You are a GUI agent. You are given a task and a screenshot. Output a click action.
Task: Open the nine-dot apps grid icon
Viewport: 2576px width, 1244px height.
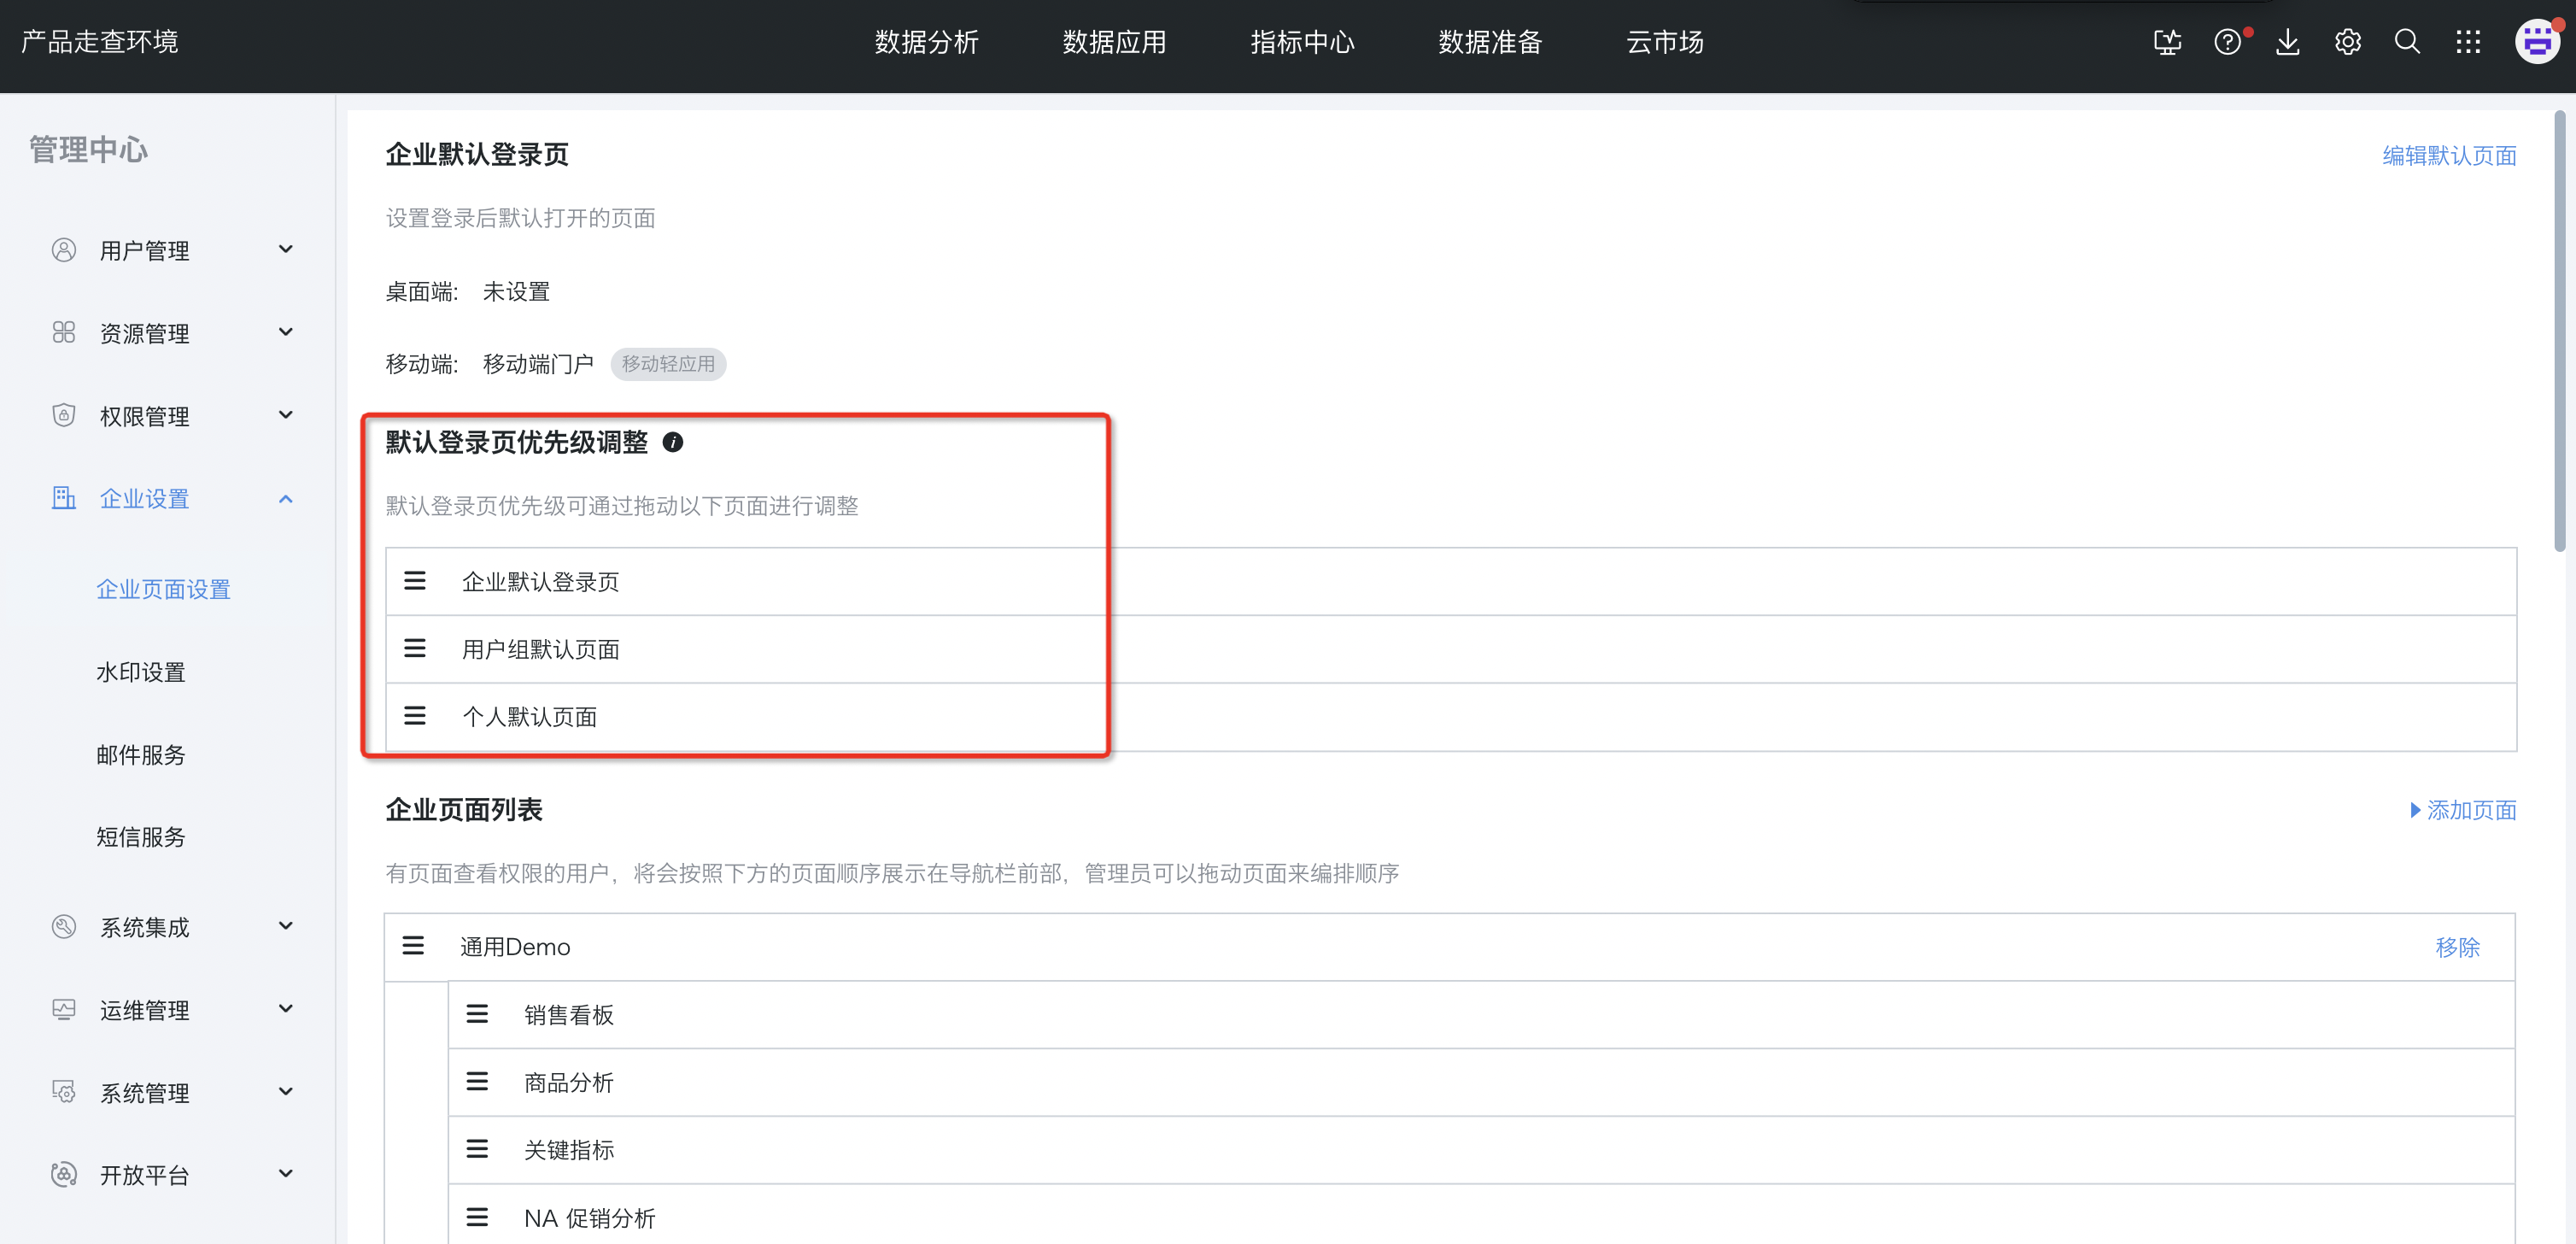point(2468,42)
